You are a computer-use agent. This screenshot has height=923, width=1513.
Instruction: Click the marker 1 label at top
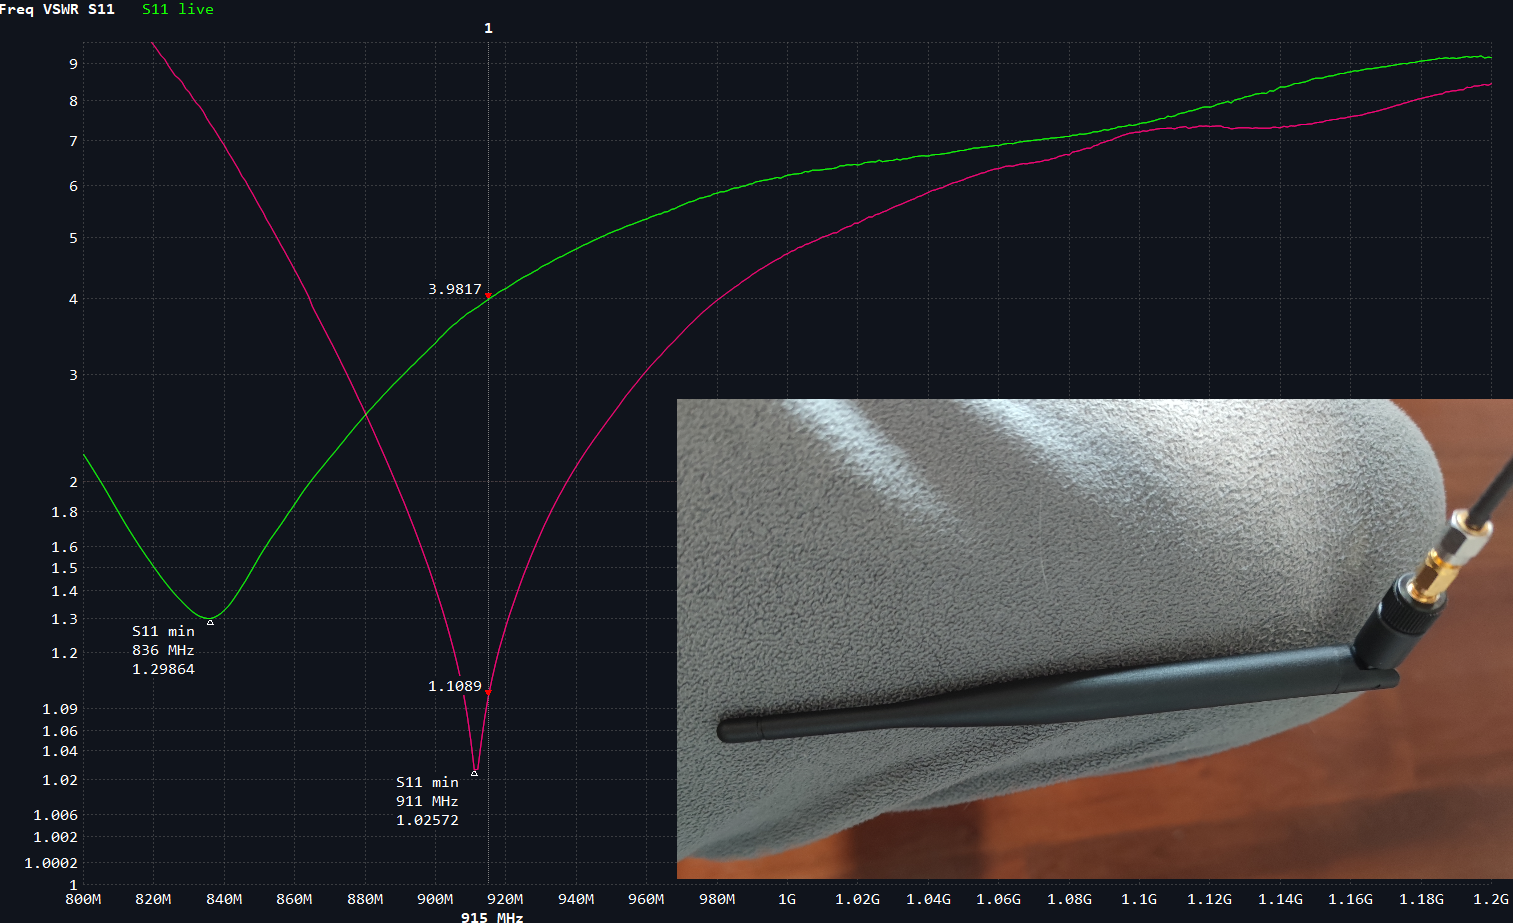(x=488, y=28)
